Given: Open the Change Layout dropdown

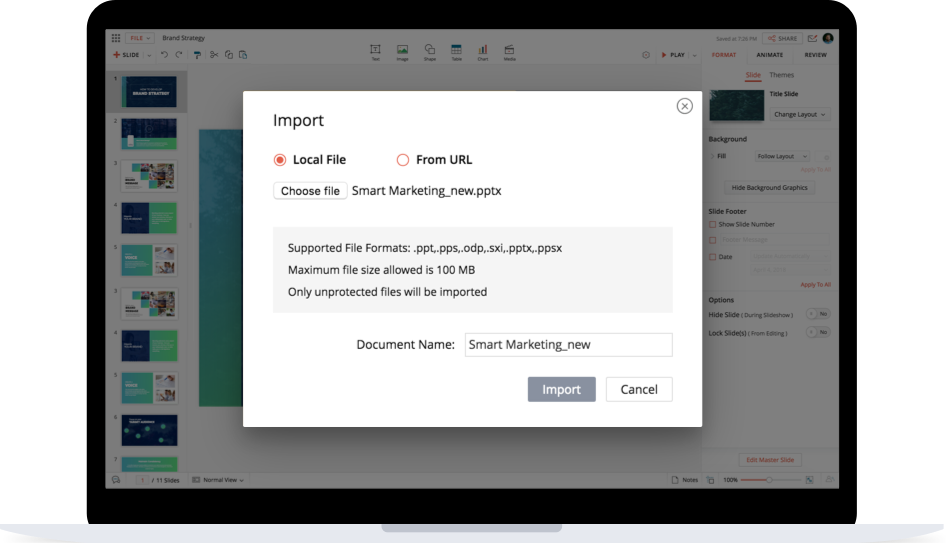Looking at the screenshot, I should click(x=799, y=115).
